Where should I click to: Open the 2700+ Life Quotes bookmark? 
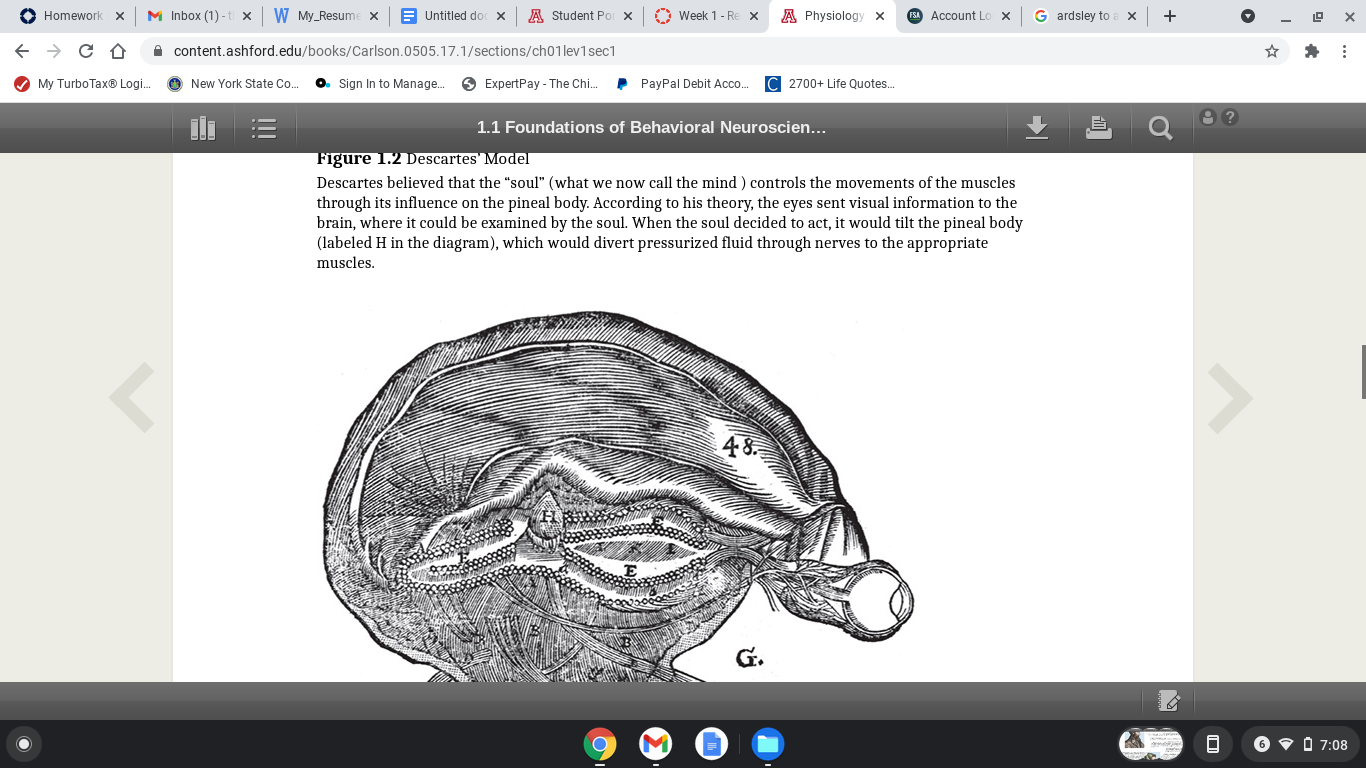pyautogui.click(x=830, y=84)
